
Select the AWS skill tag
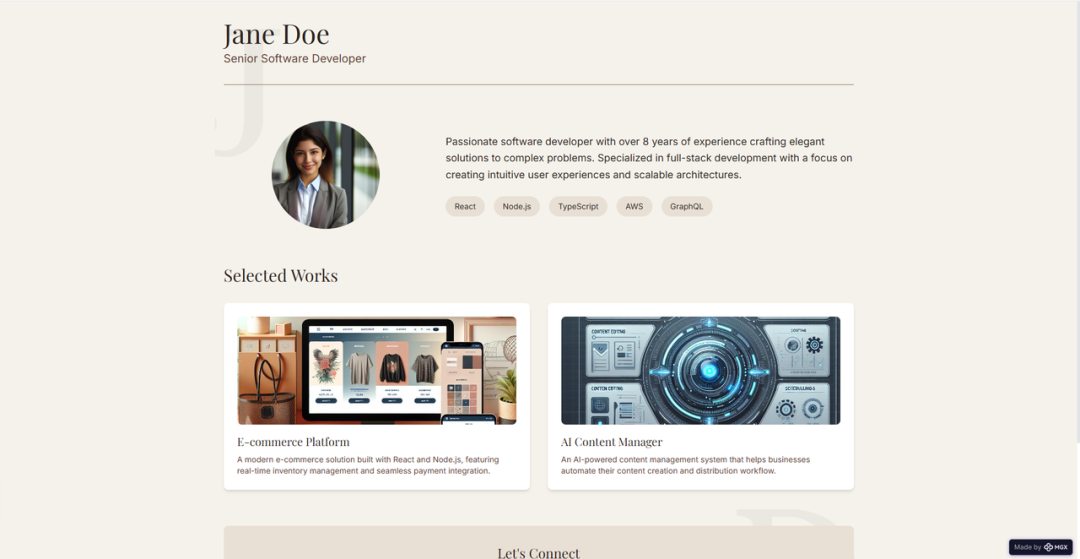634,207
